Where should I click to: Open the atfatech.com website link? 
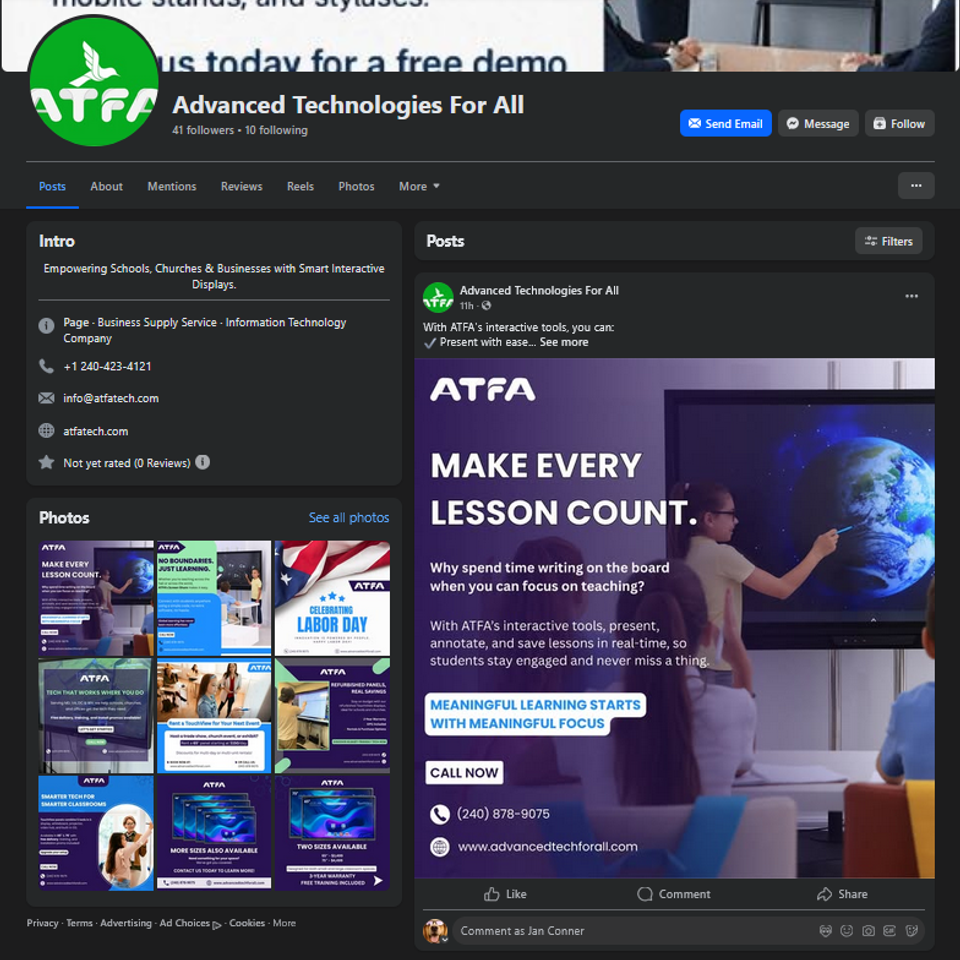[x=96, y=431]
